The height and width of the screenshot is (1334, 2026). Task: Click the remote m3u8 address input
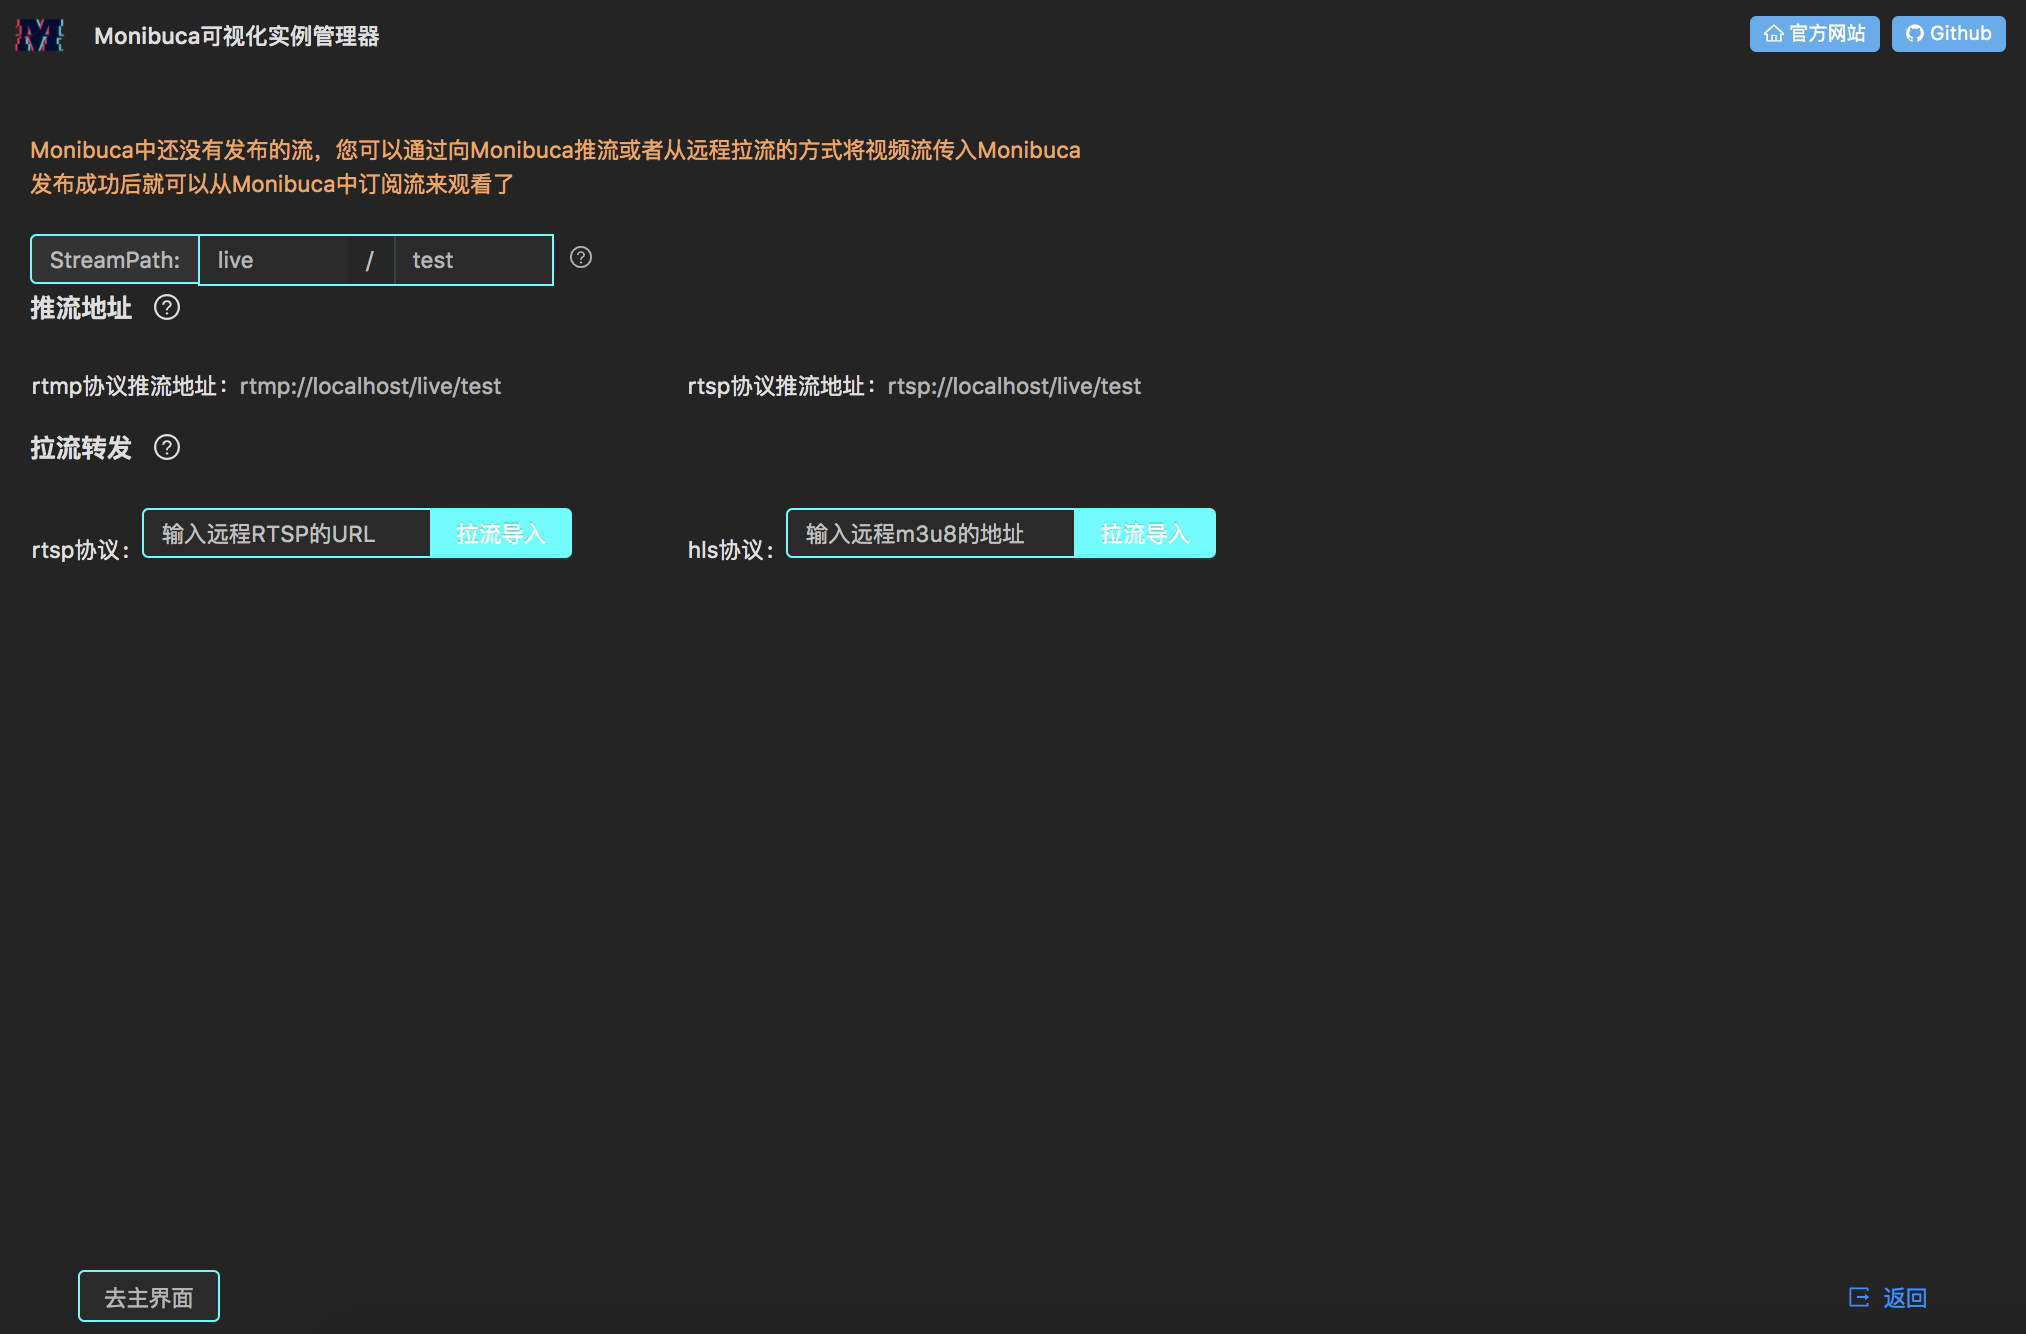[x=931, y=534]
